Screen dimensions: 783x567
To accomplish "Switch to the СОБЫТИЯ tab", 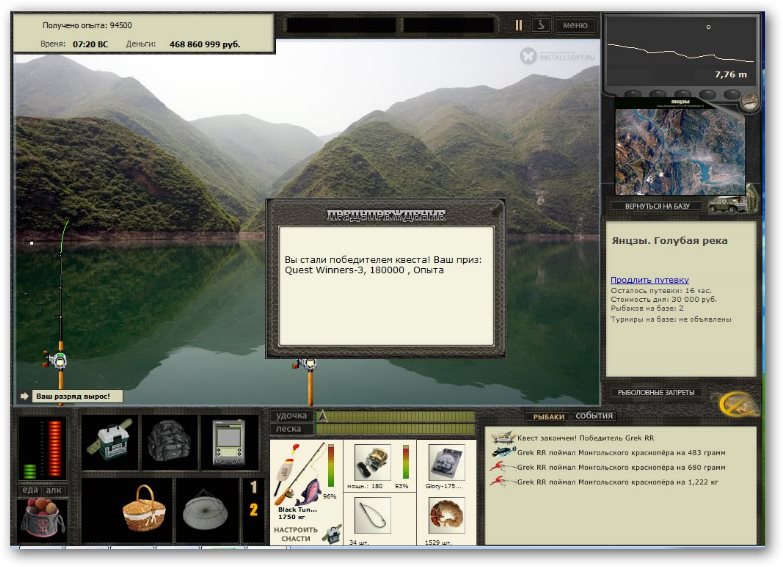I will coord(594,416).
